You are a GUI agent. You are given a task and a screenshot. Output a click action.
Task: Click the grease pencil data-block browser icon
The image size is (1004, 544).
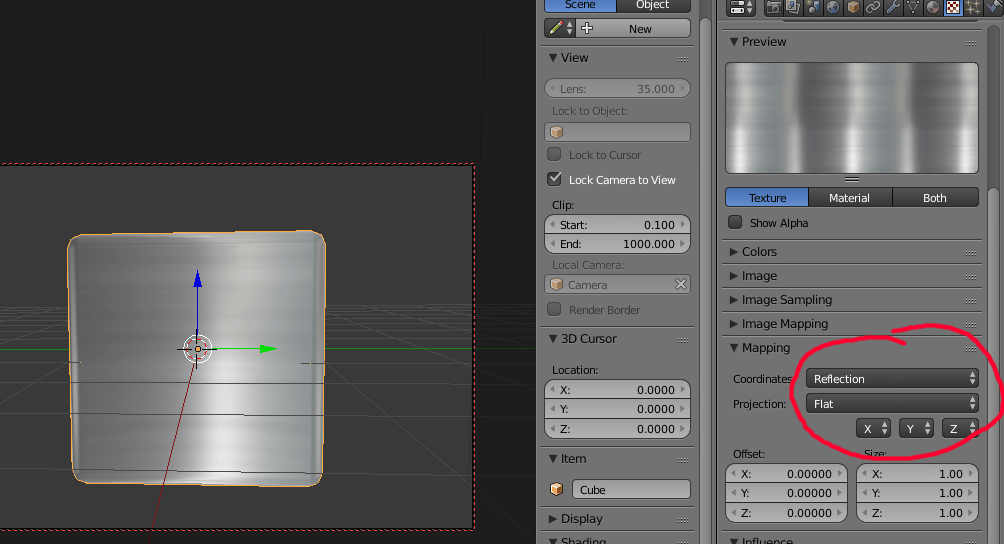tap(559, 28)
